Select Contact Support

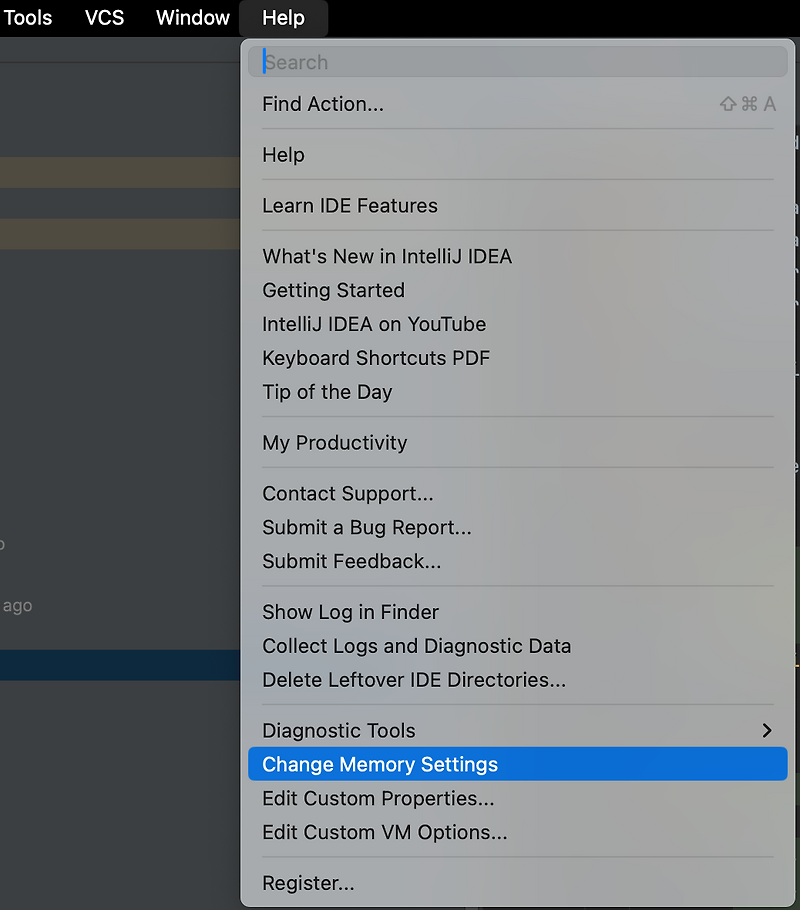347,493
